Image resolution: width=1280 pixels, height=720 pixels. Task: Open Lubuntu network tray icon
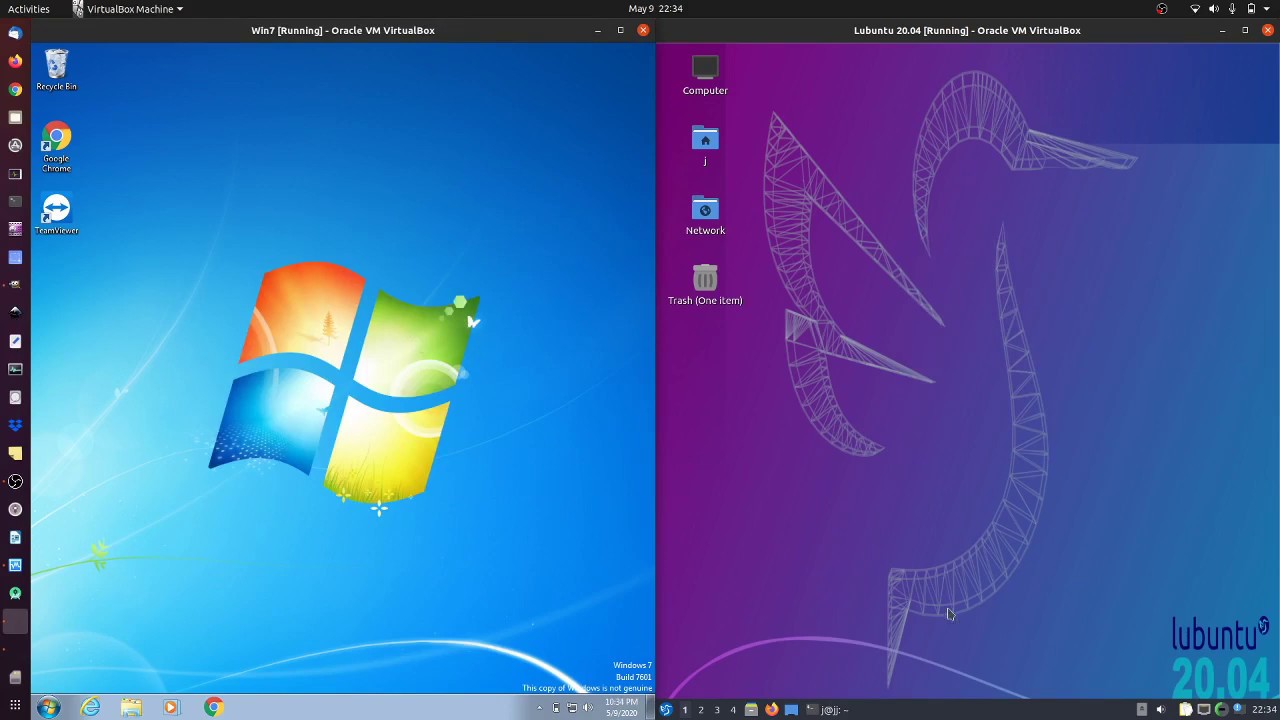click(1204, 709)
